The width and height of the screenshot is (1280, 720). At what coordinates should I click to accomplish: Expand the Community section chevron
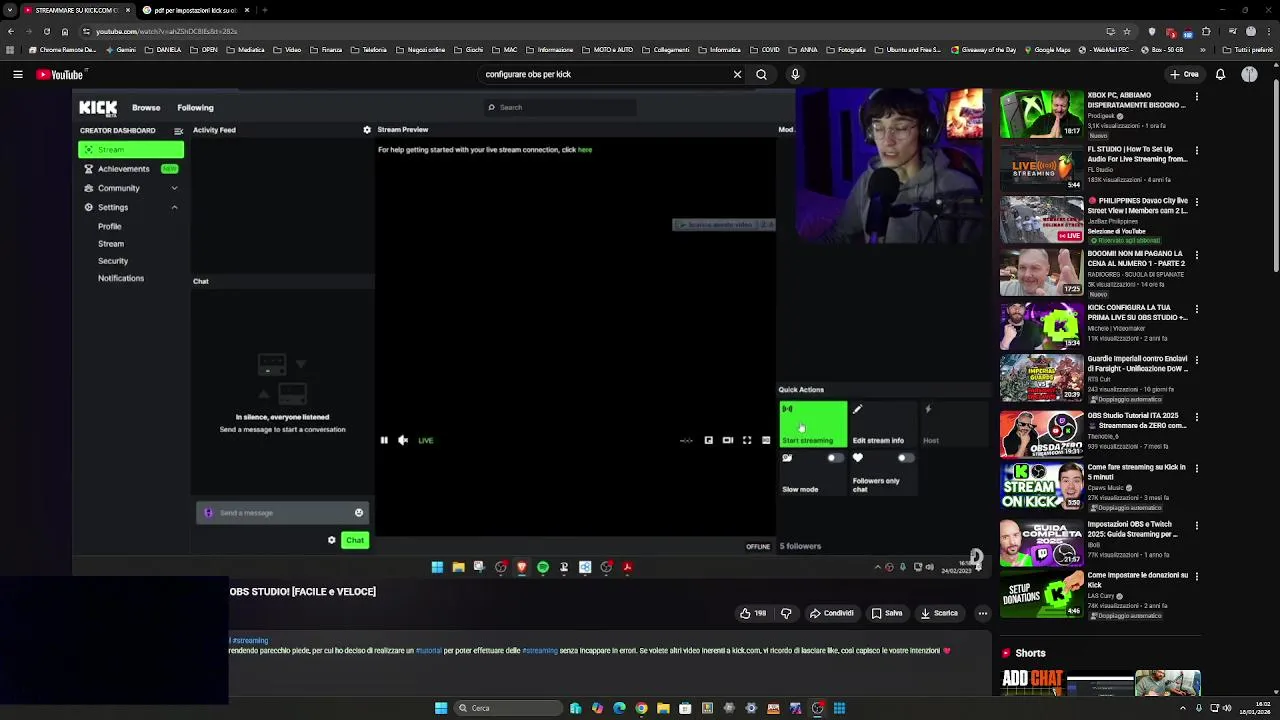click(x=174, y=188)
